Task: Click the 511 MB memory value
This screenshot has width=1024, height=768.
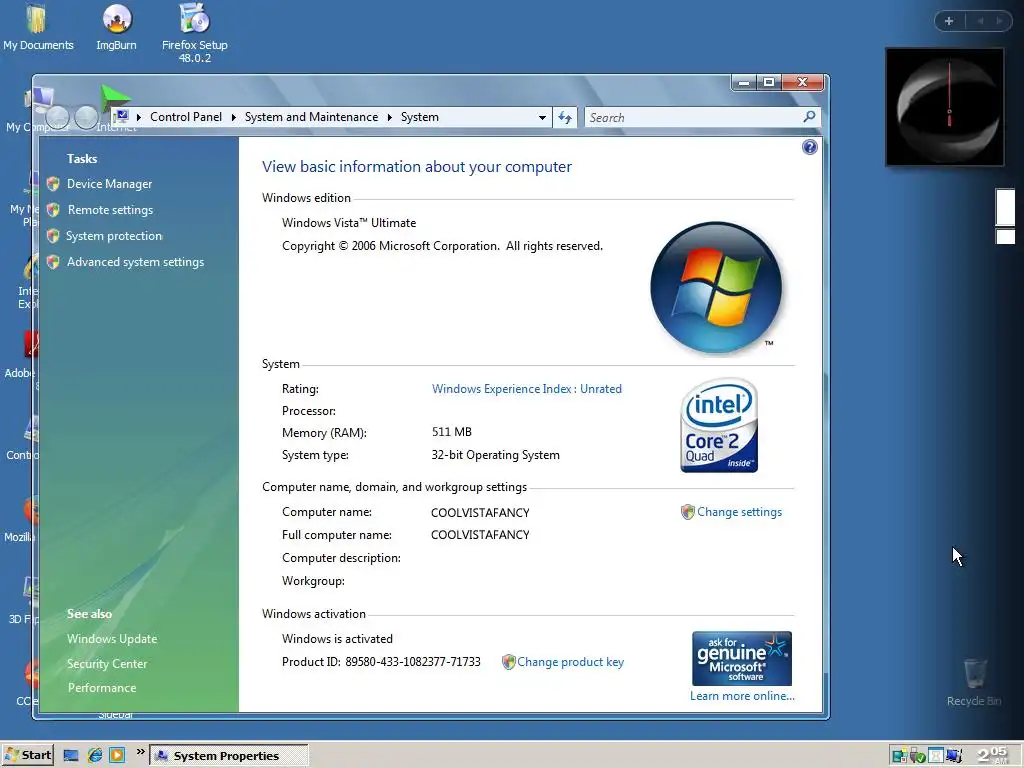Action: pyautogui.click(x=451, y=432)
